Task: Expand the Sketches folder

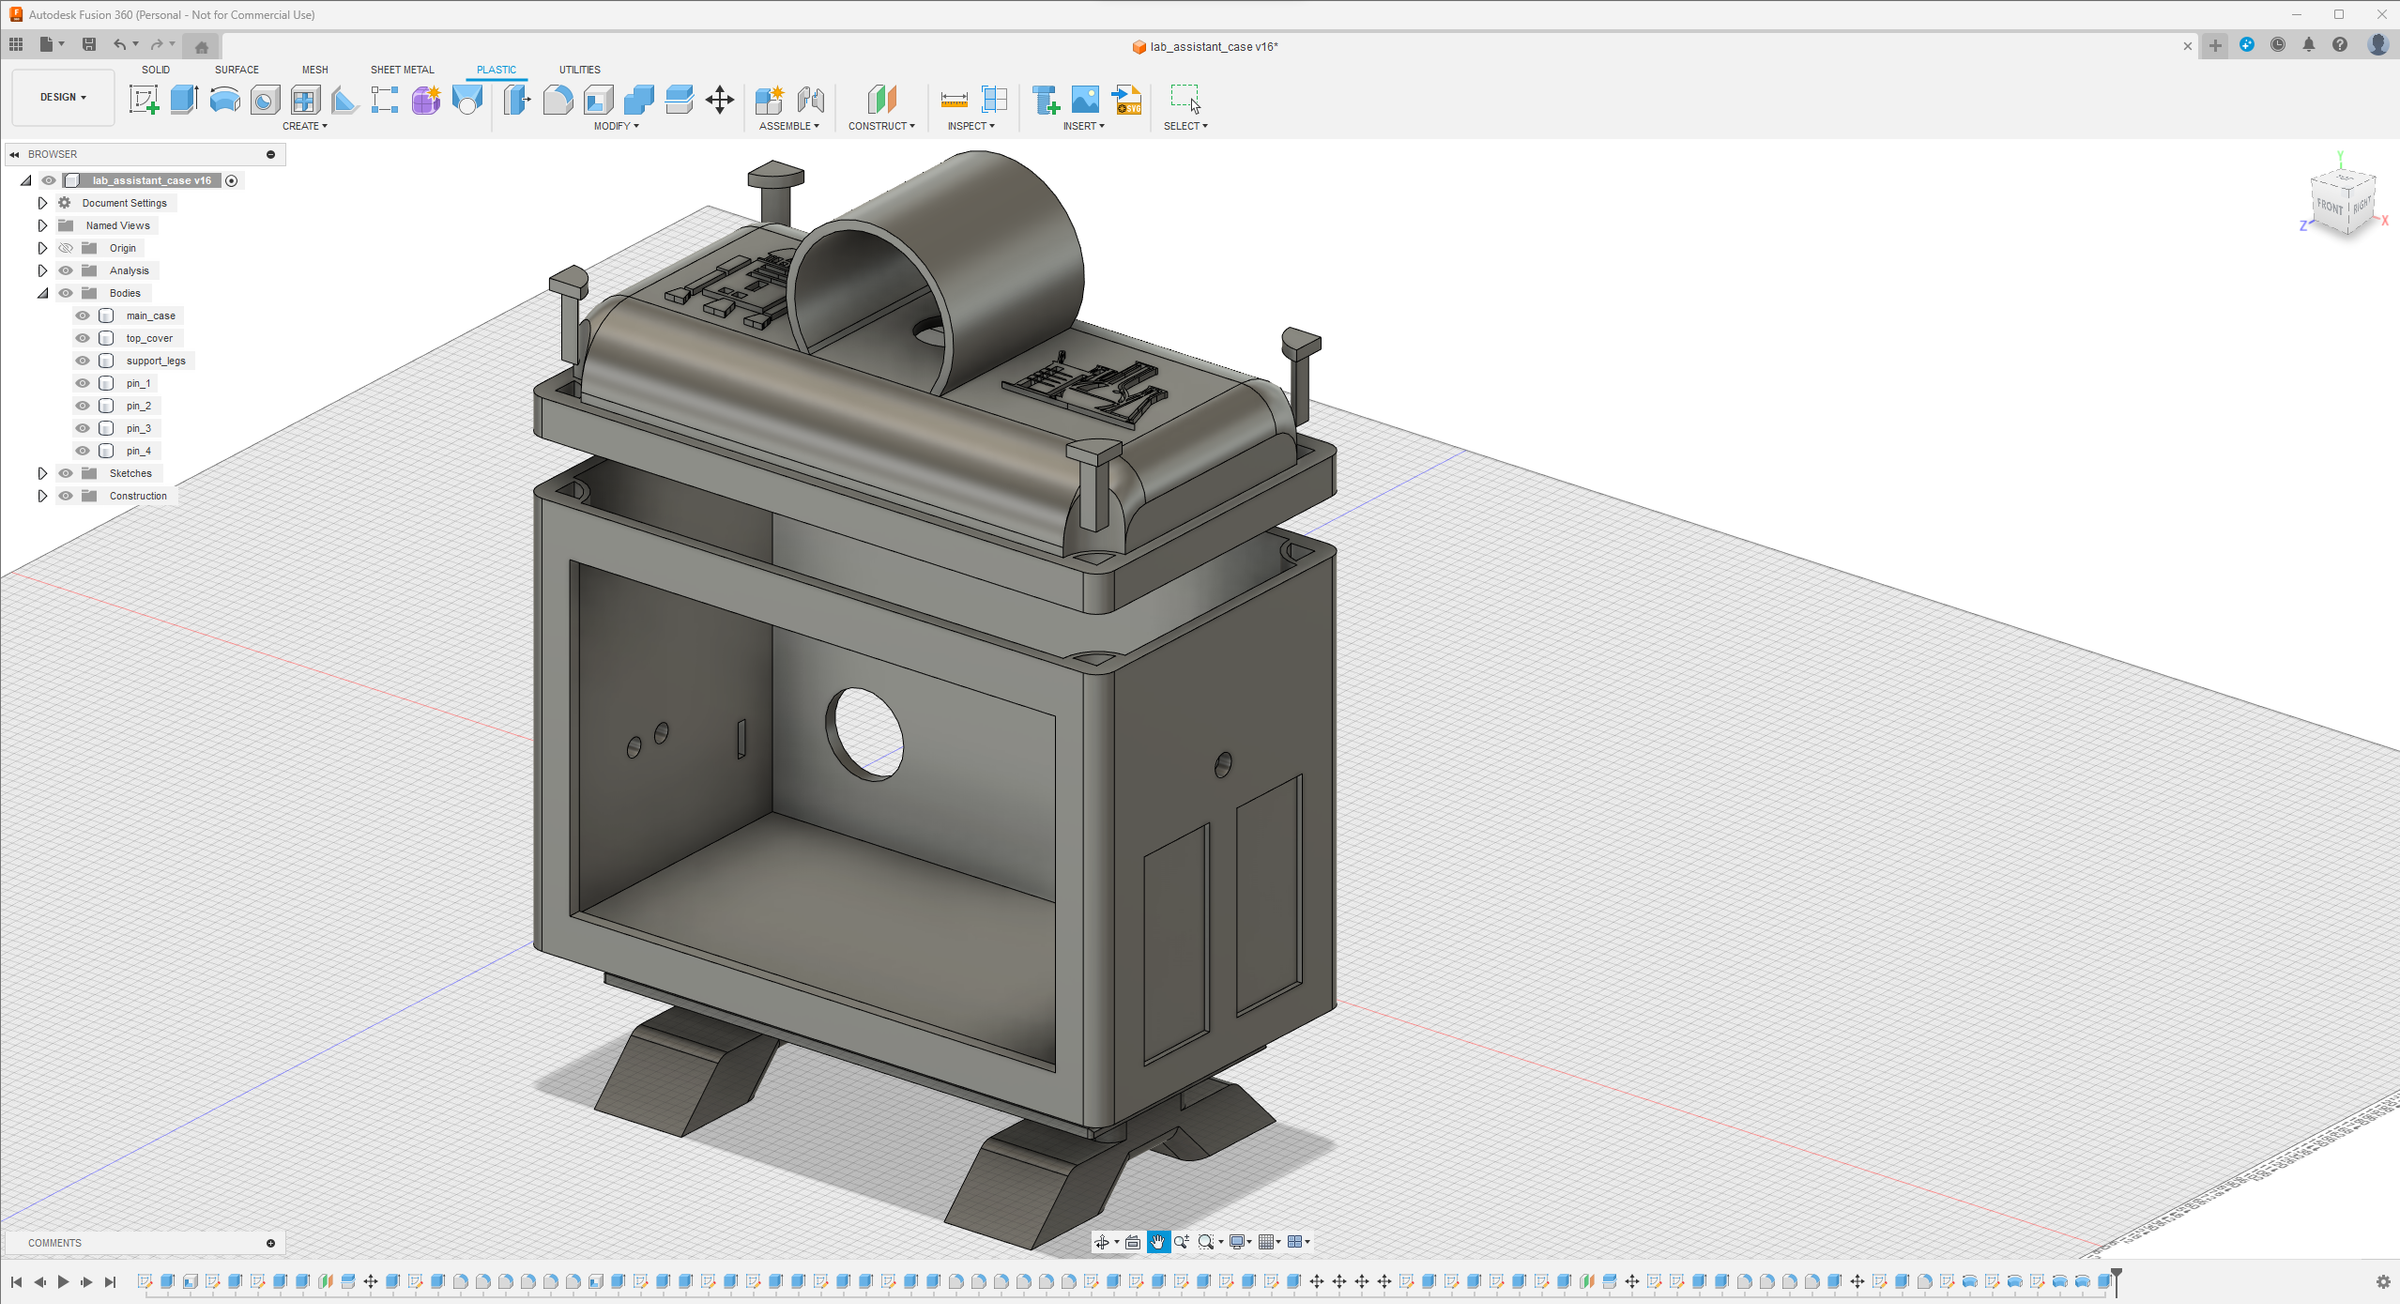Action: (x=42, y=472)
